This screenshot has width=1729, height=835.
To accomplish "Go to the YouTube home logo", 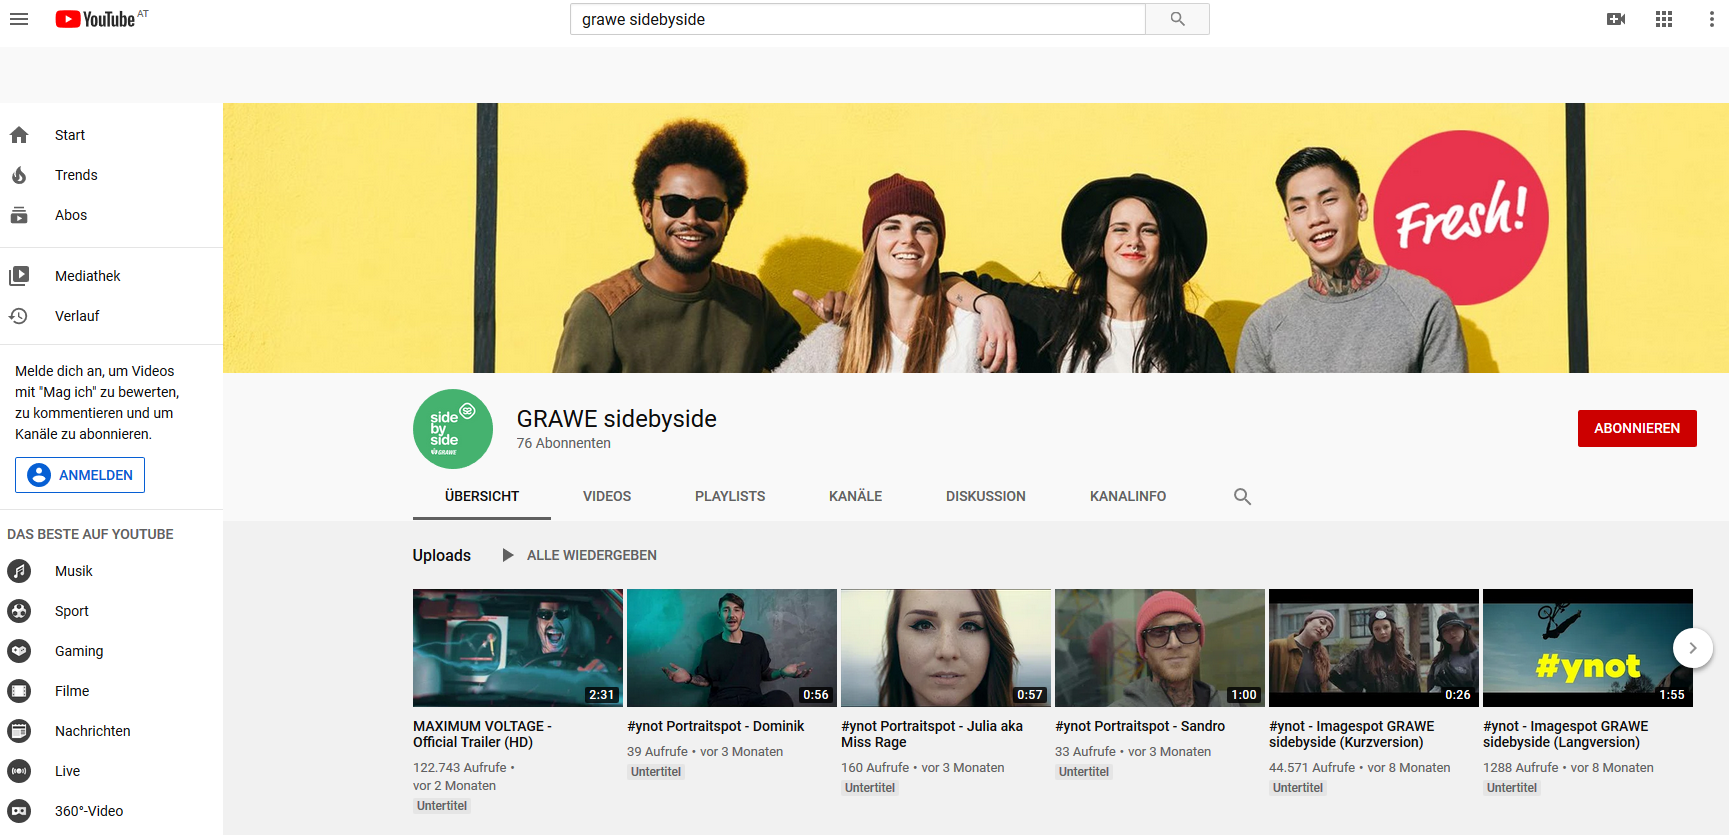I will (x=96, y=19).
